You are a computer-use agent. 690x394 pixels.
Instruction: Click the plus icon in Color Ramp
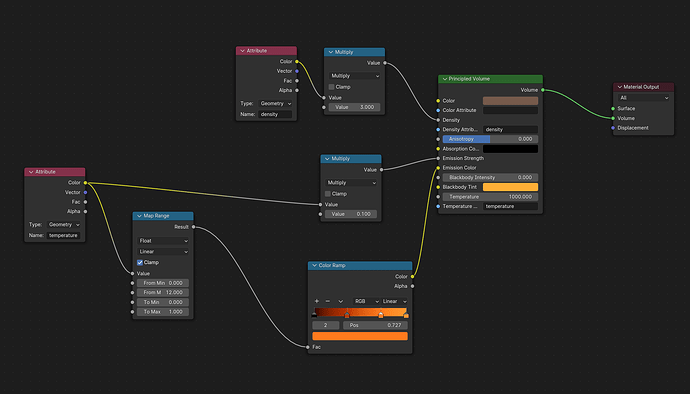pyautogui.click(x=316, y=301)
